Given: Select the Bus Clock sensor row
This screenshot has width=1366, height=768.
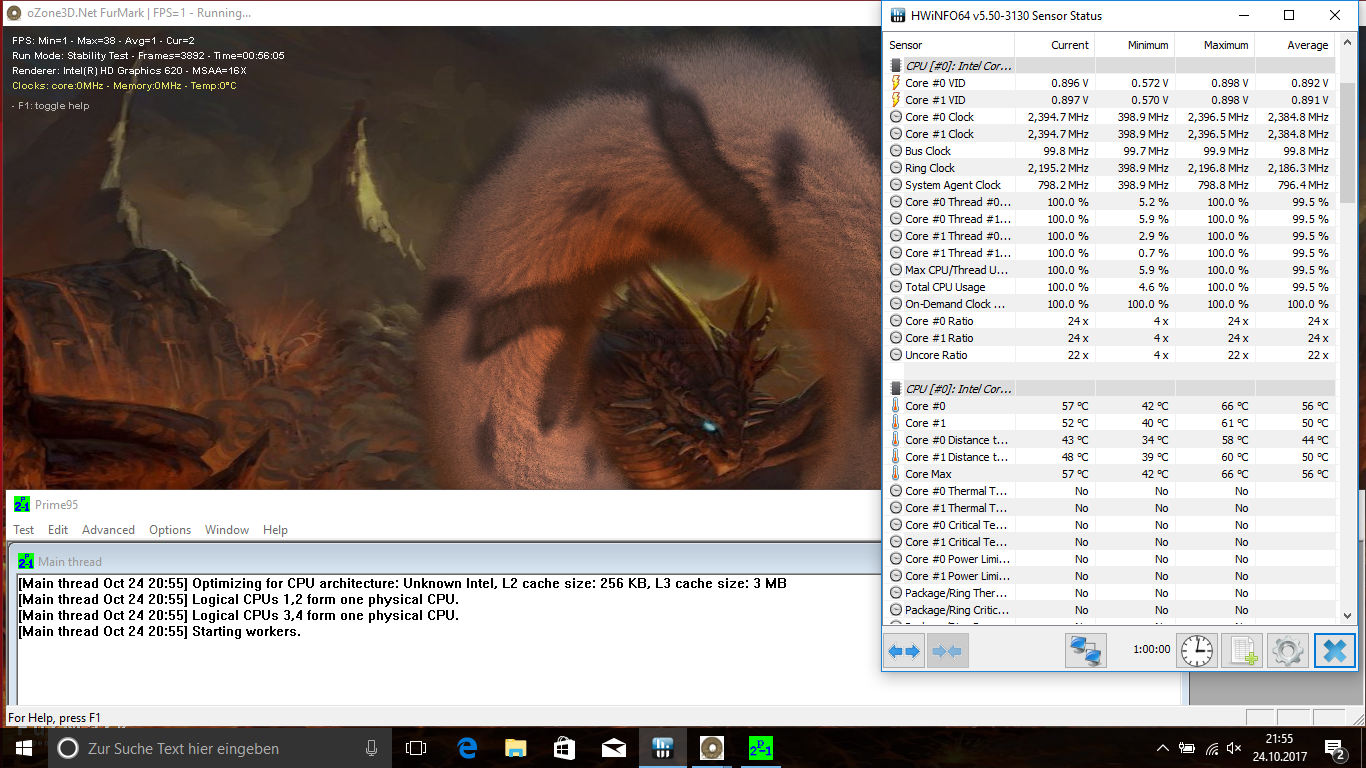Looking at the screenshot, I should point(1110,151).
